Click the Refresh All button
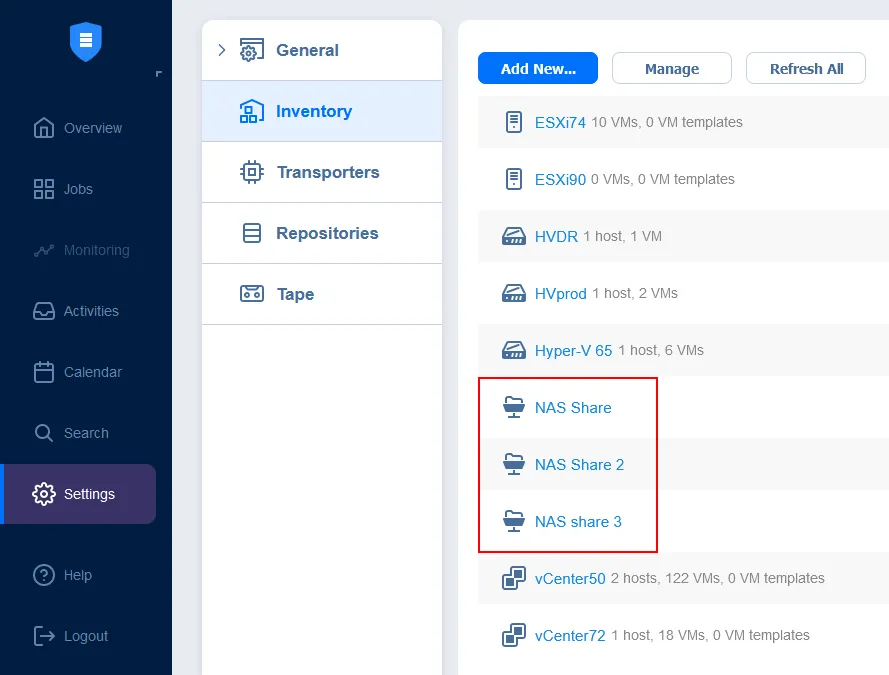The image size is (889, 675). (x=806, y=69)
